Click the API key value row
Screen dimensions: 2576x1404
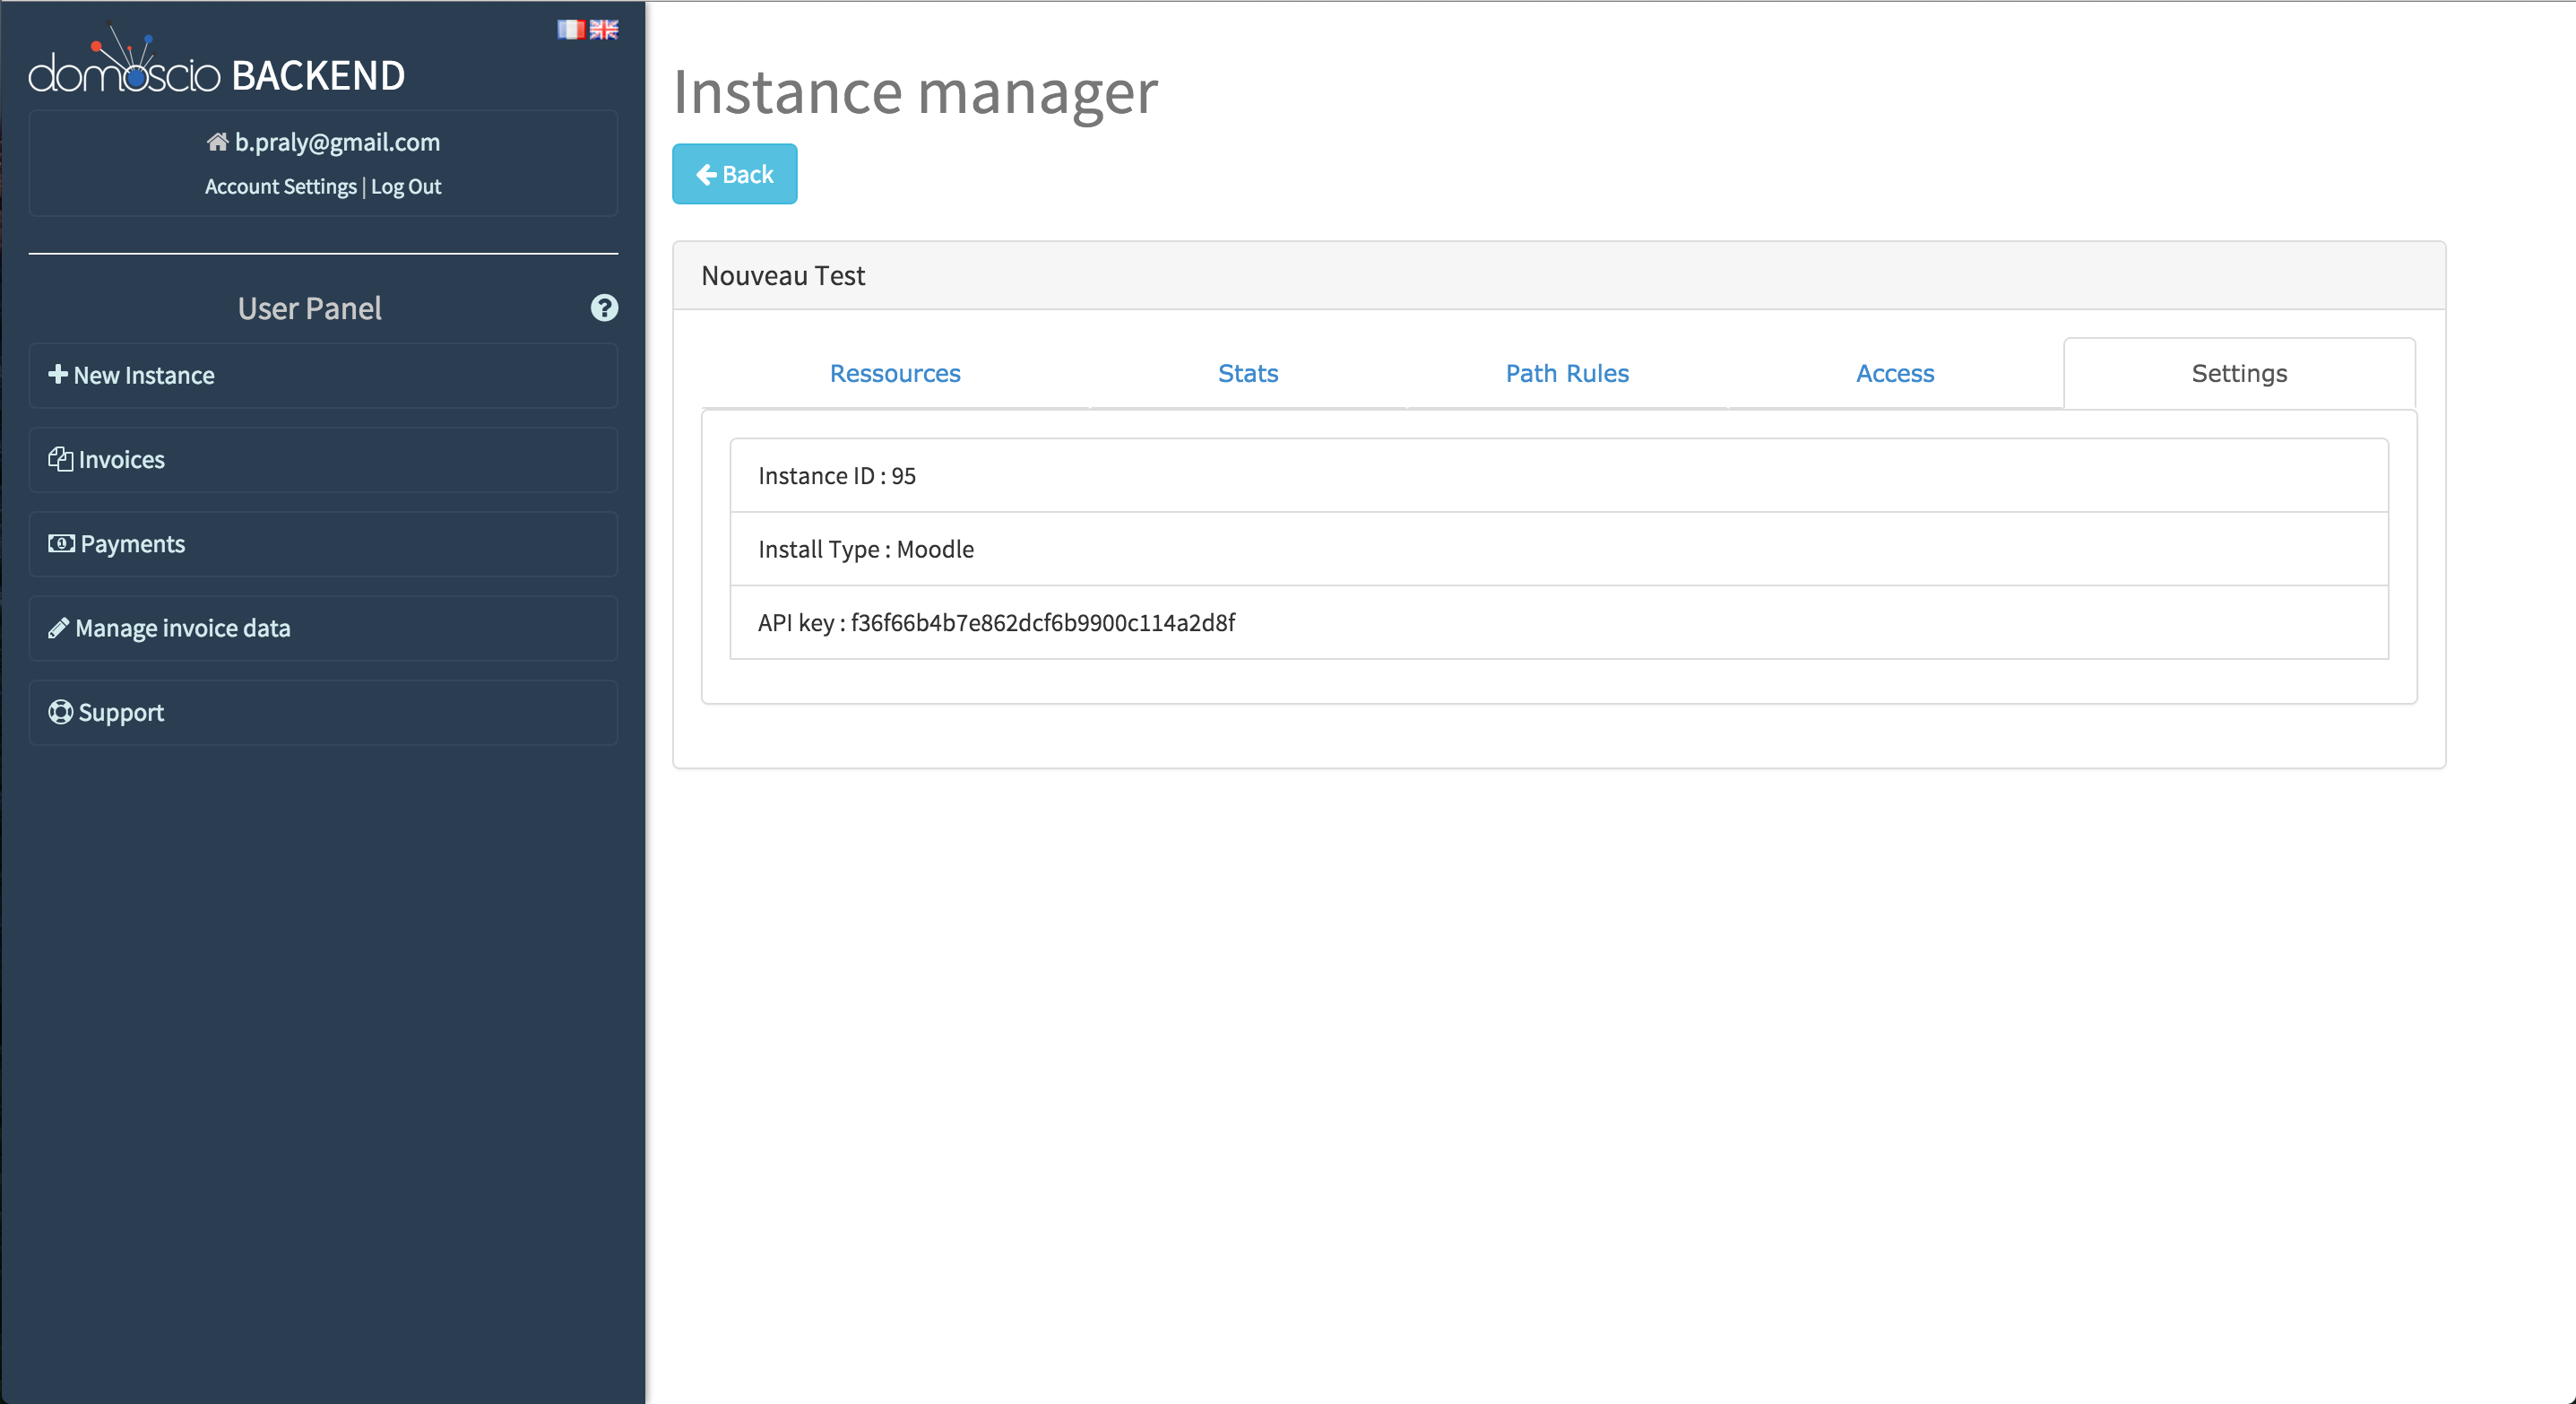(x=1558, y=622)
